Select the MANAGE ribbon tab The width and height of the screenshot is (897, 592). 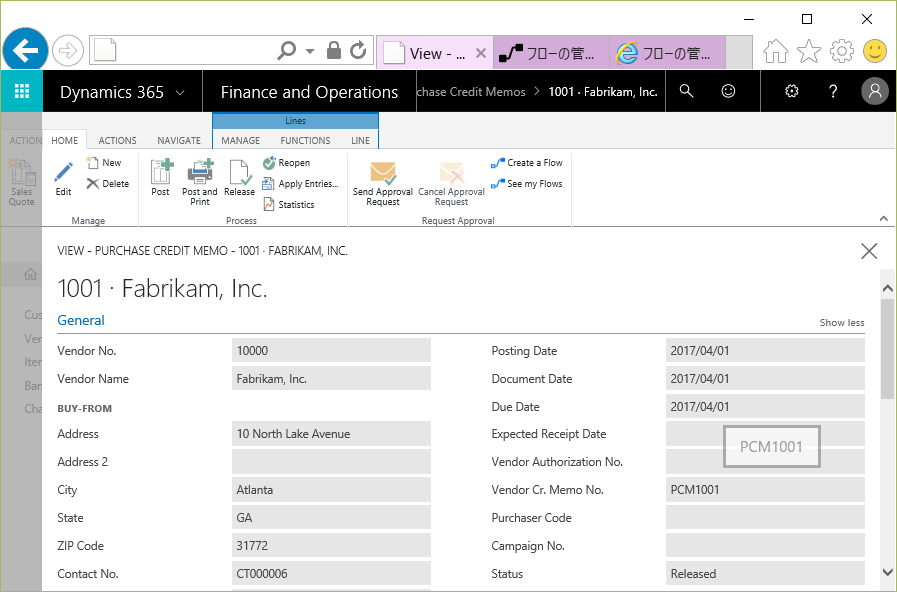coord(240,140)
